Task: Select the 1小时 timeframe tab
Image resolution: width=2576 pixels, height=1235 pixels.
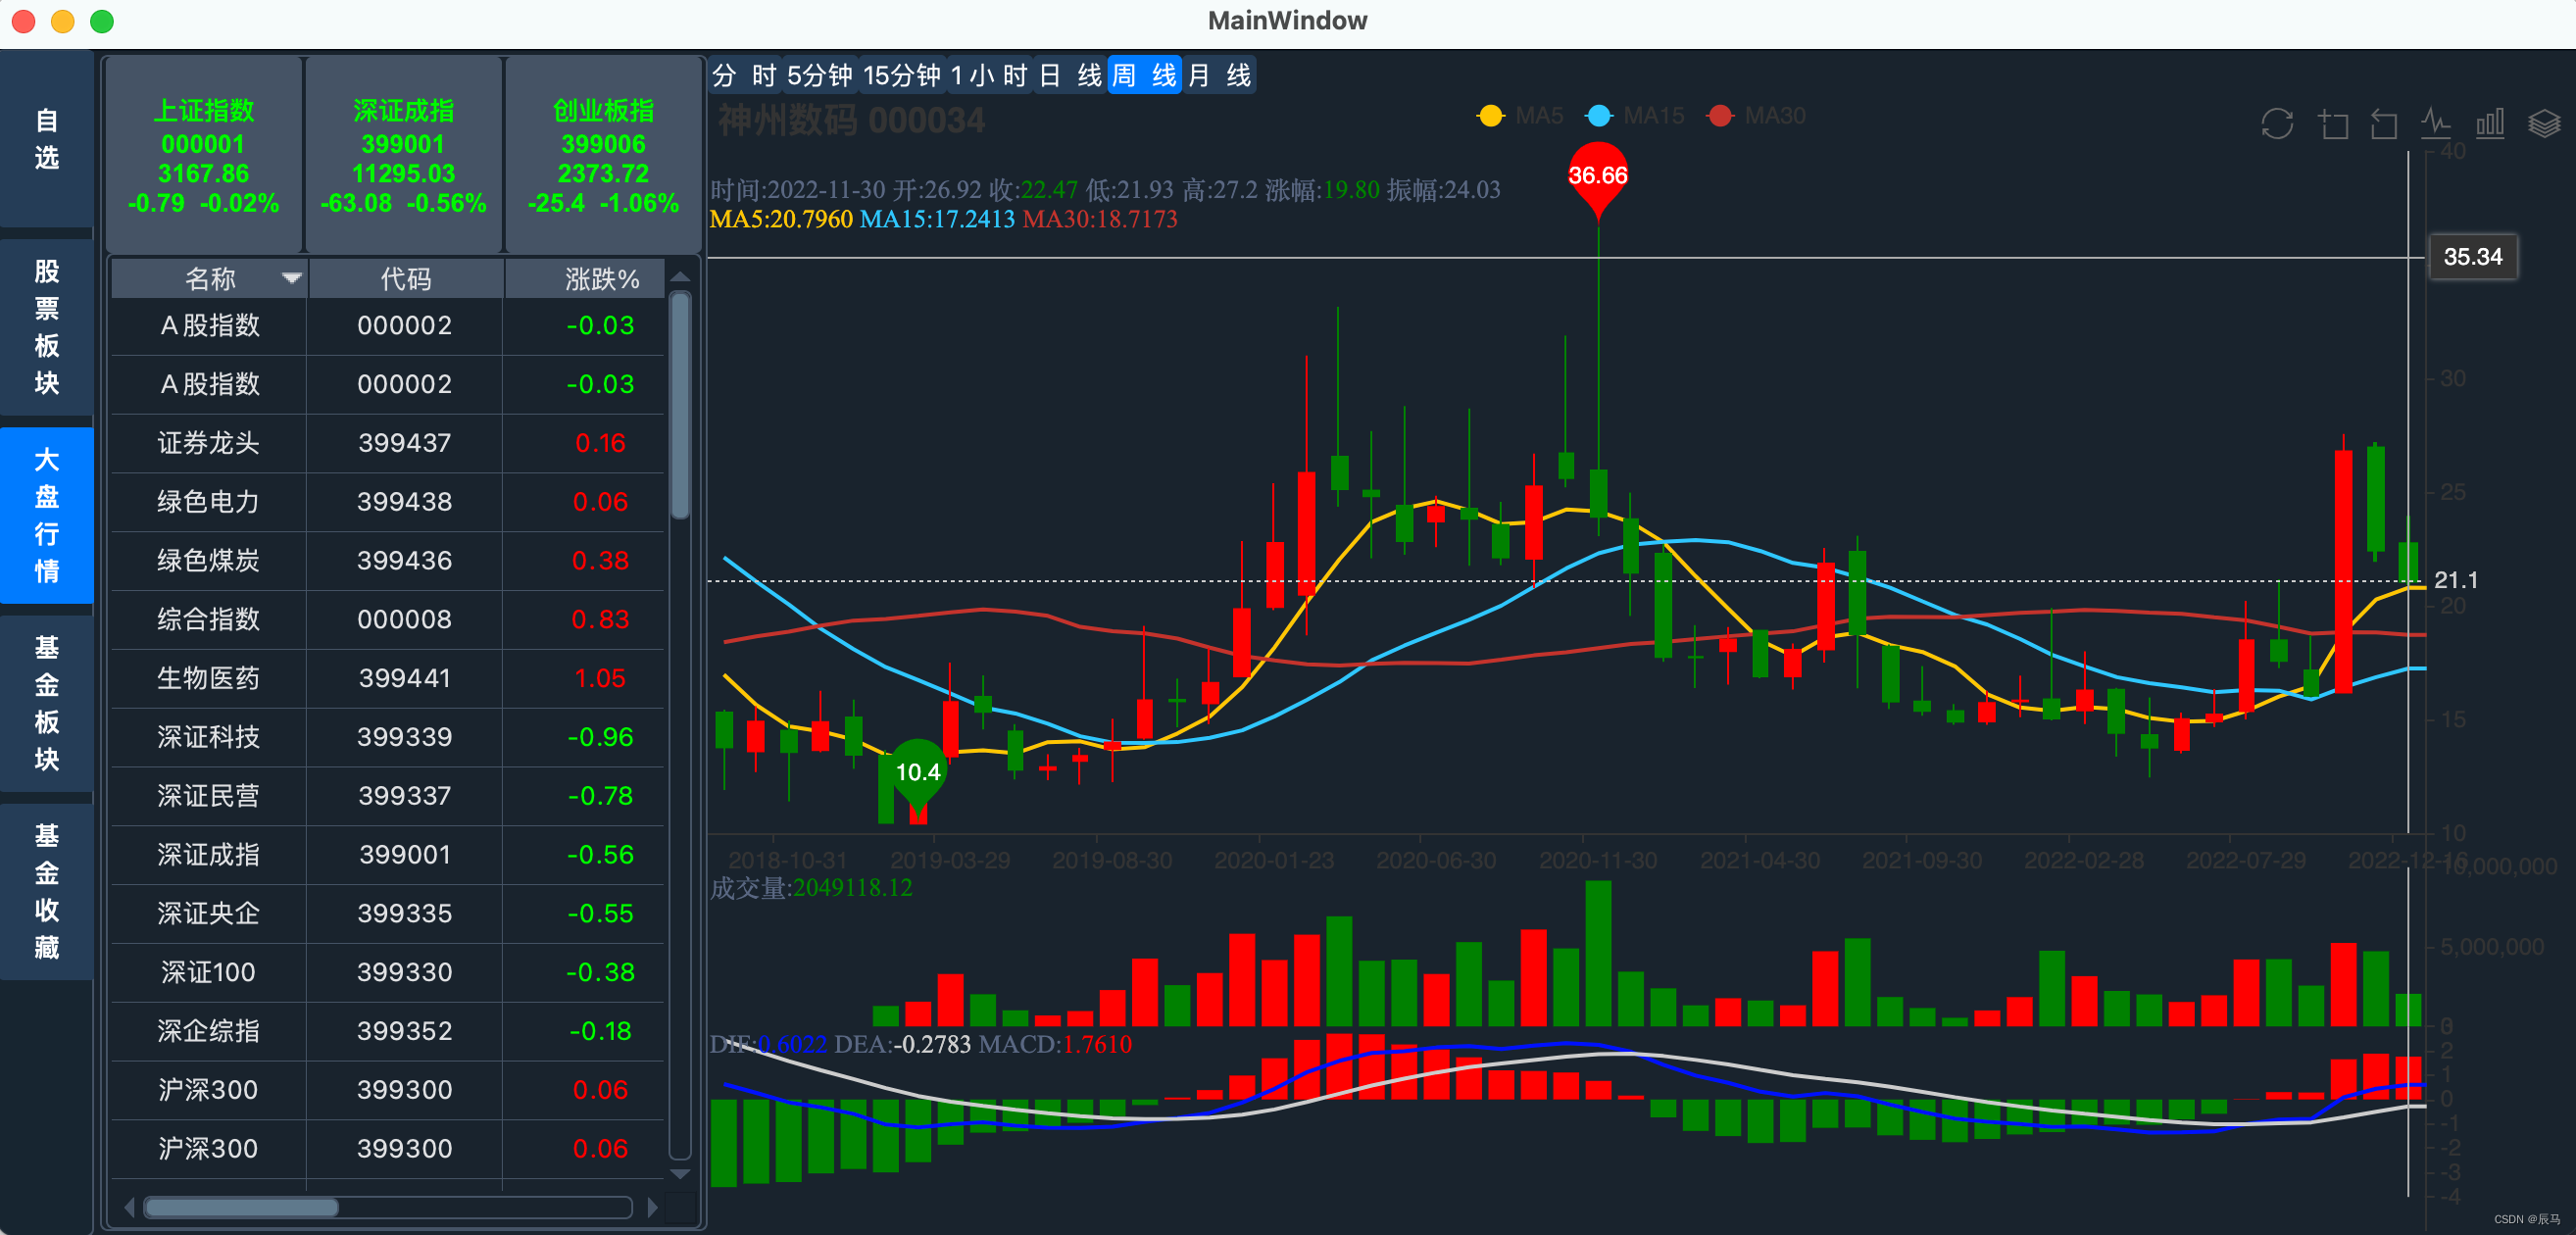Action: pyautogui.click(x=989, y=75)
